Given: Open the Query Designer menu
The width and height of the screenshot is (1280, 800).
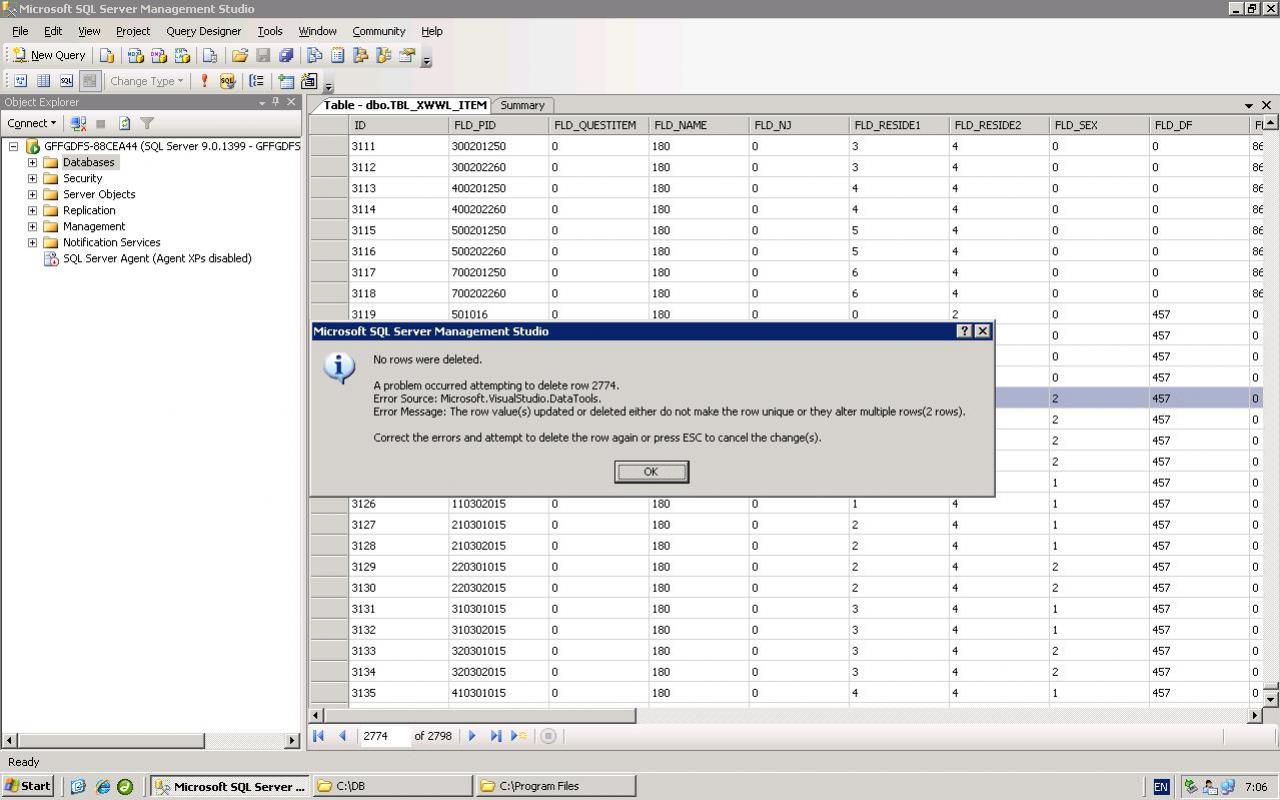Looking at the screenshot, I should pos(204,31).
